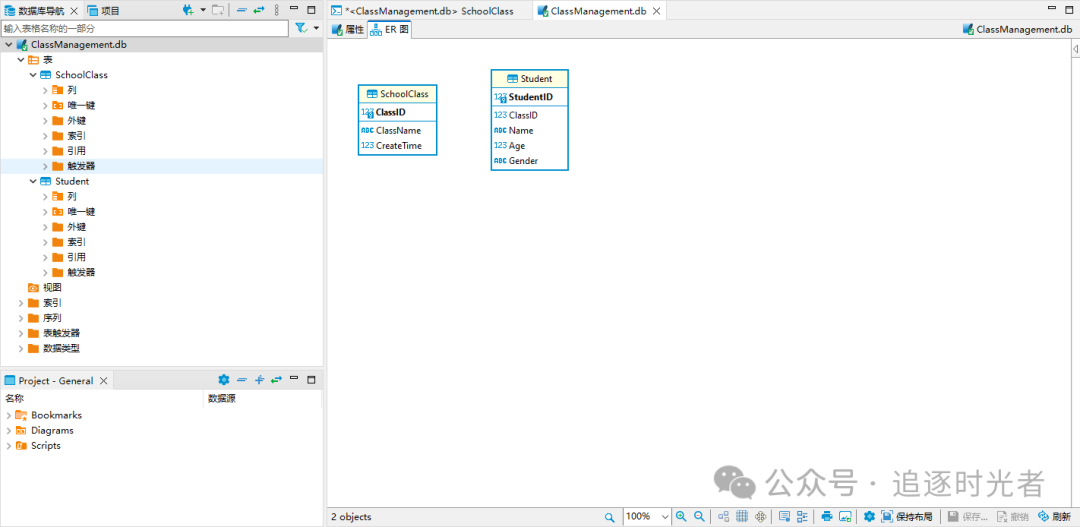Click the ER diagram zoom out magnifier
1080x527 pixels.
click(x=699, y=516)
